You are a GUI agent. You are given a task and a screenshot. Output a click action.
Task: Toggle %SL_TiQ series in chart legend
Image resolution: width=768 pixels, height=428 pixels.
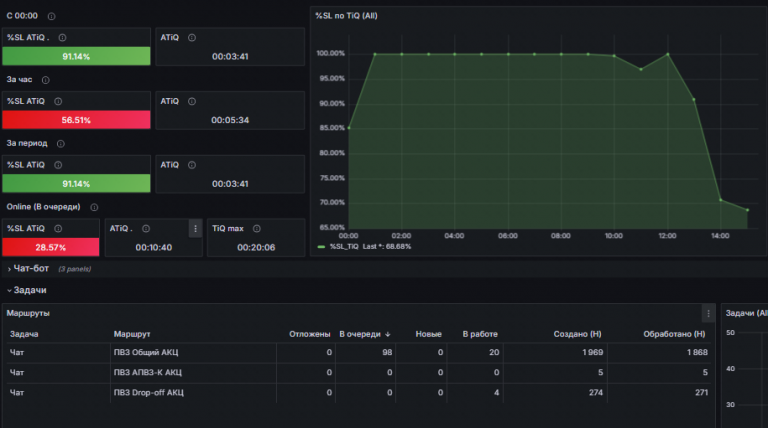tap(344, 247)
